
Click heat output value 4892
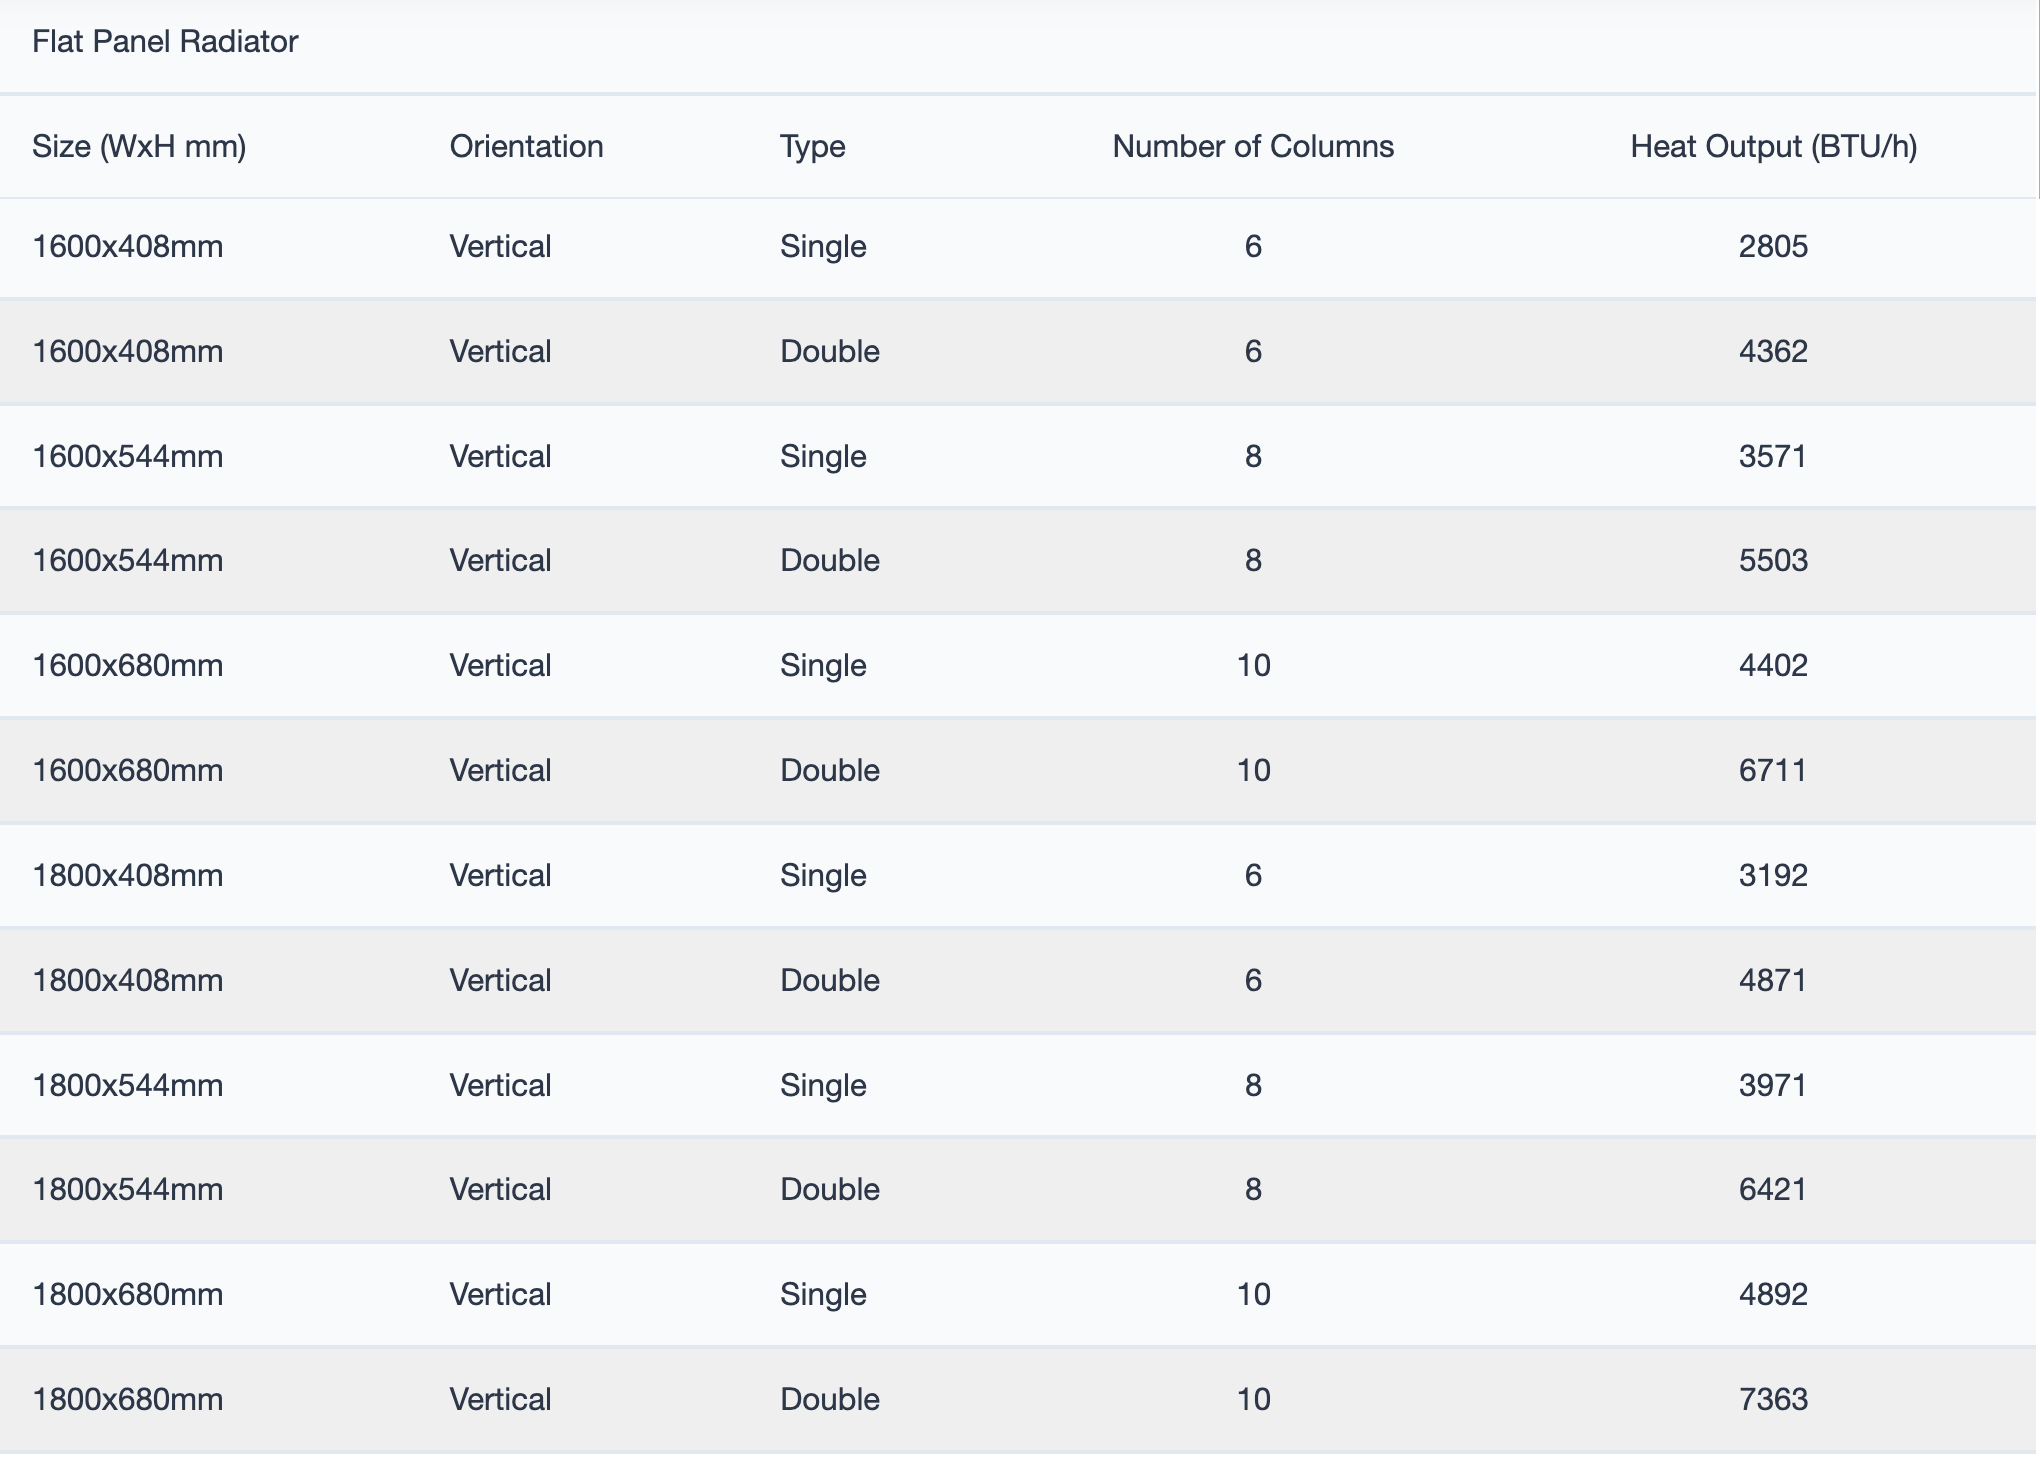tap(1773, 1294)
